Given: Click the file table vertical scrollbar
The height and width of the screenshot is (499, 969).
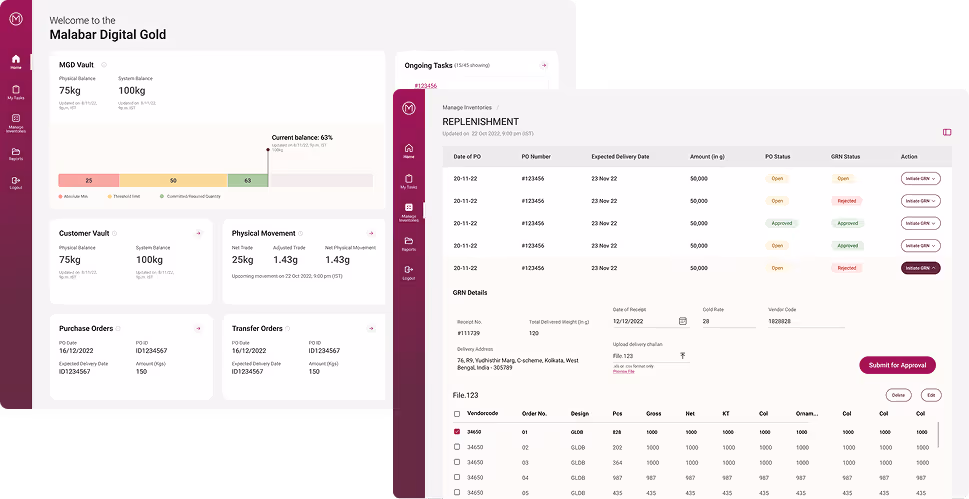Looking at the screenshot, I should pos(939,434).
